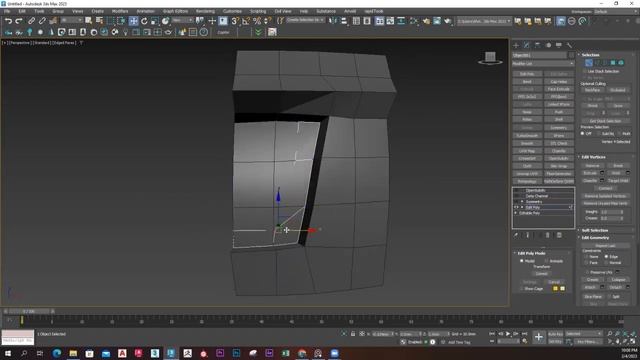Image resolution: width=640 pixels, height=360 pixels.
Task: Switch to the Hierarchy command panel tab
Action: coord(538,45)
